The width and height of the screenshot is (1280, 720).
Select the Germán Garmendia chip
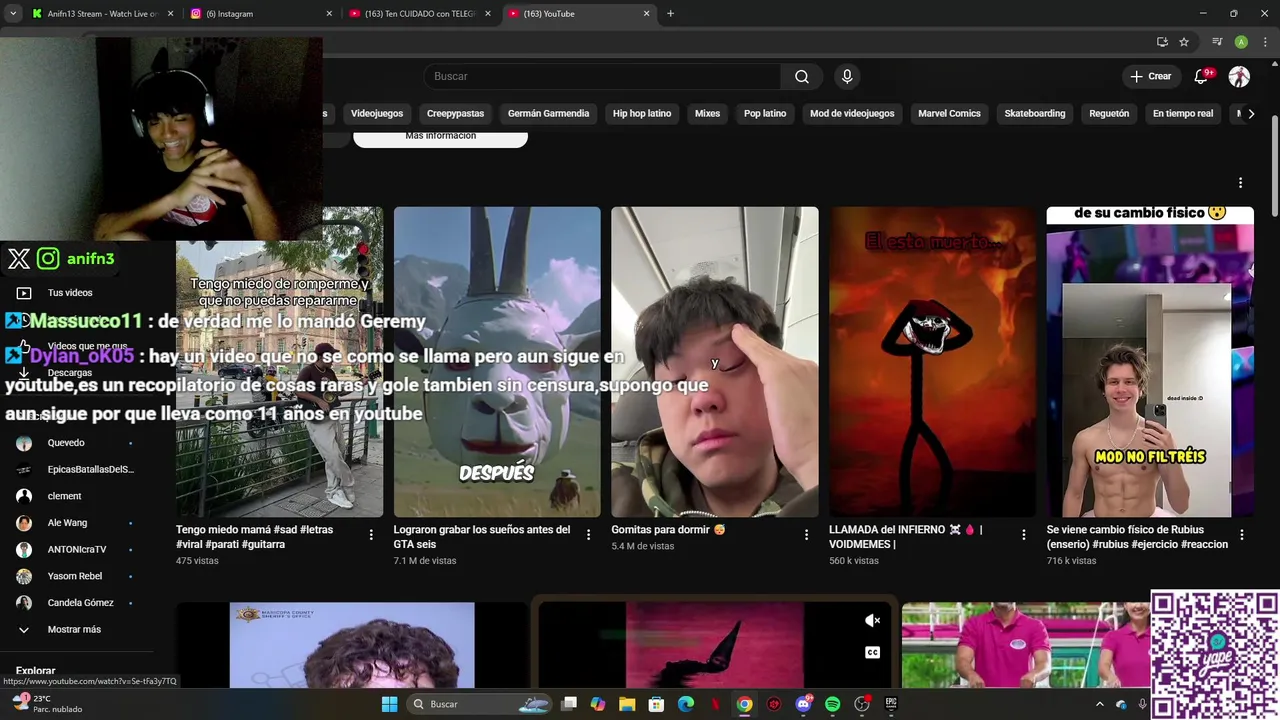click(548, 114)
